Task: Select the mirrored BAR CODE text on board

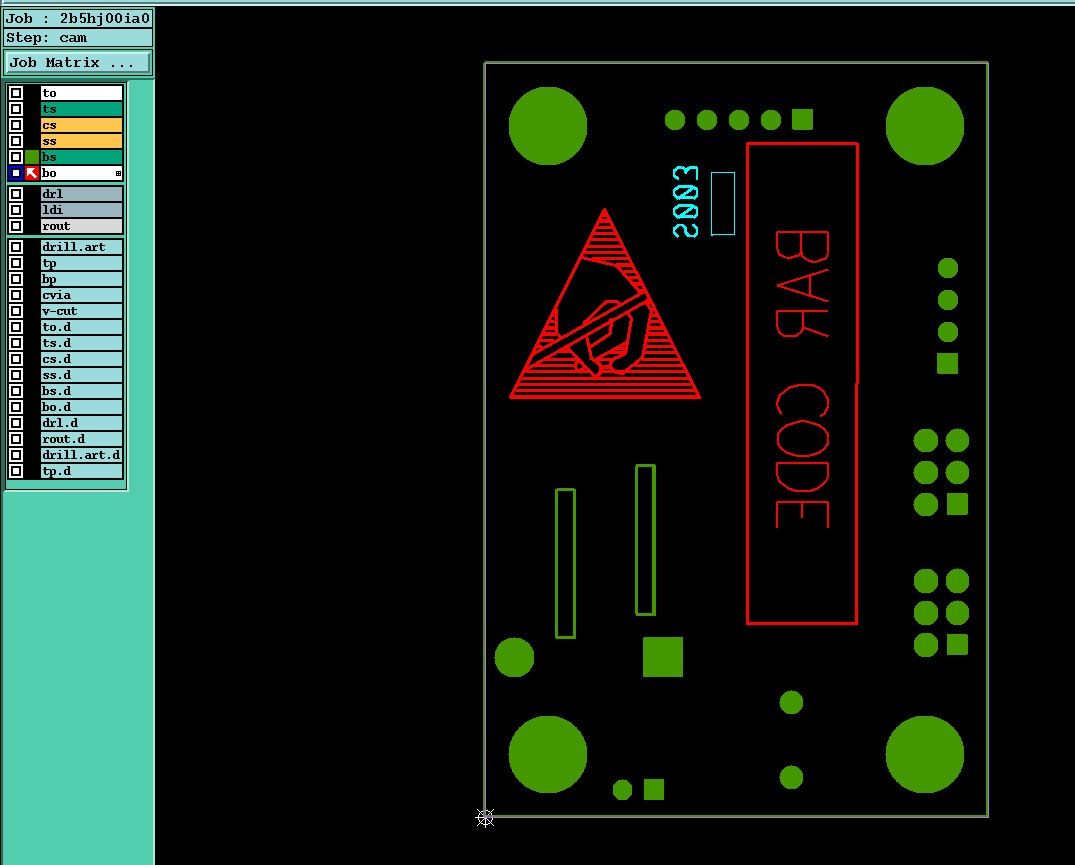Action: pyautogui.click(x=802, y=380)
